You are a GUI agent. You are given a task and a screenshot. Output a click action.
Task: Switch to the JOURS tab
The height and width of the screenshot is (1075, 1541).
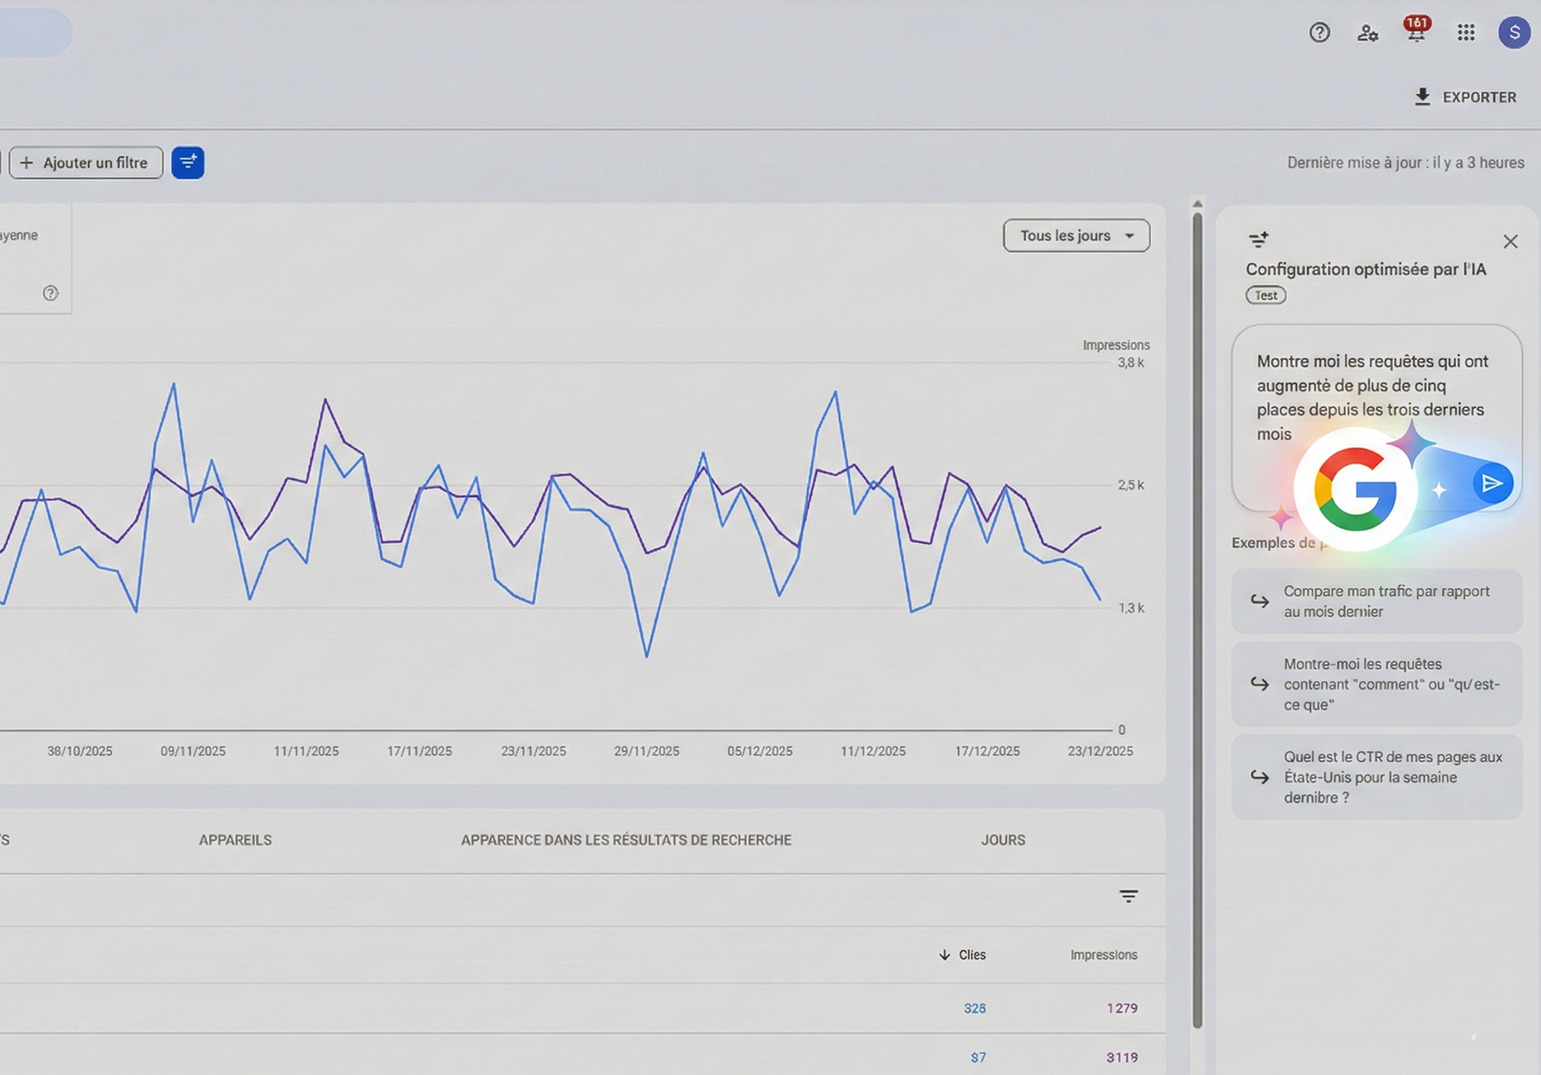click(1003, 840)
